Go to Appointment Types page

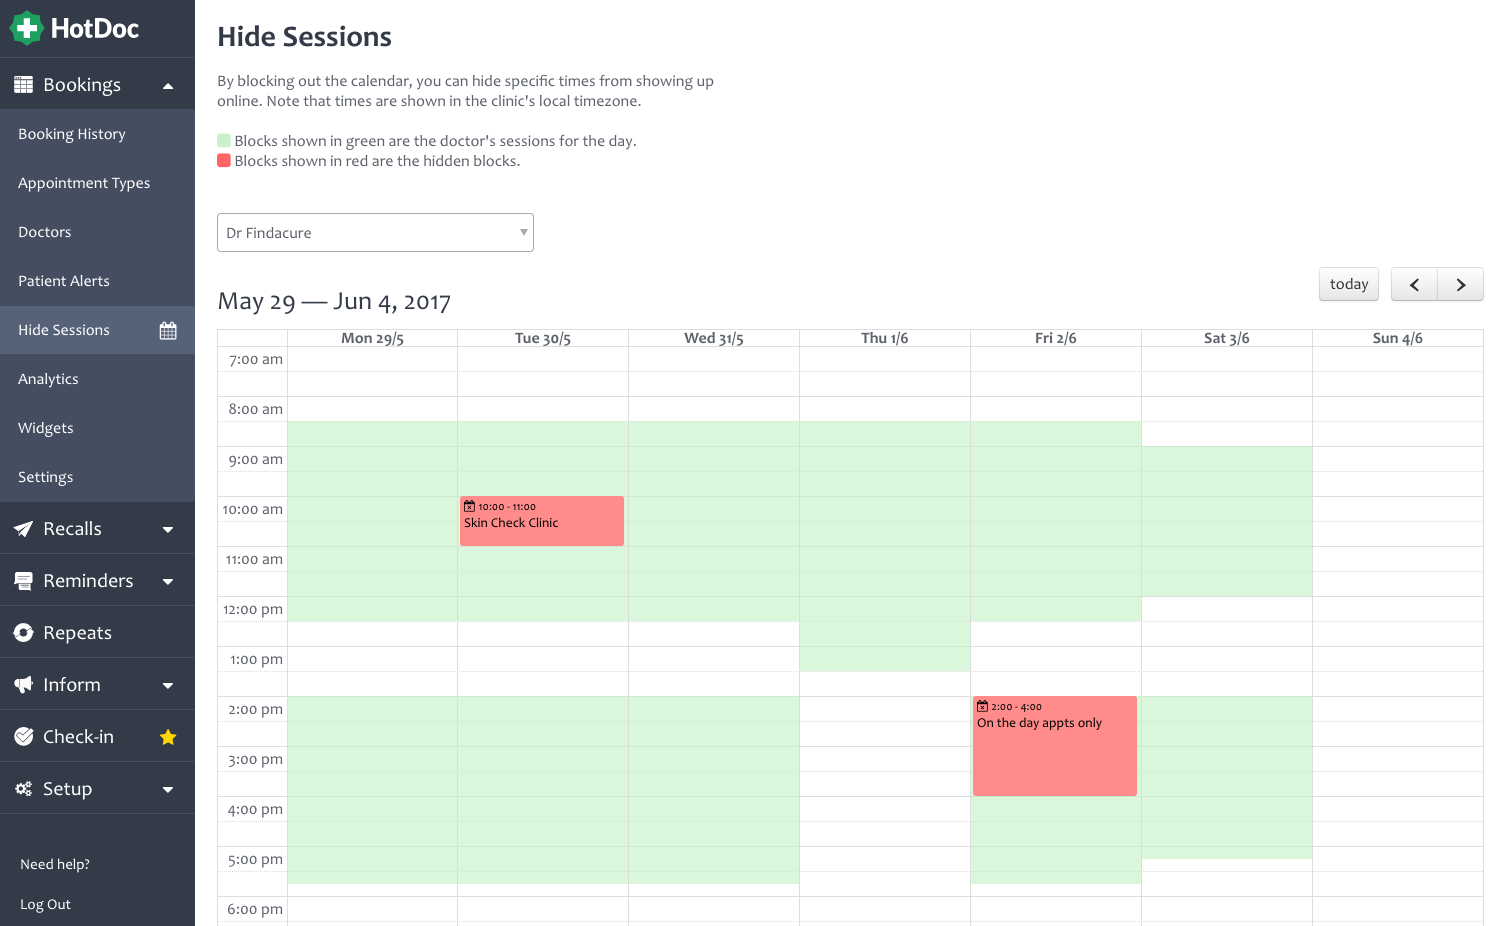point(84,183)
